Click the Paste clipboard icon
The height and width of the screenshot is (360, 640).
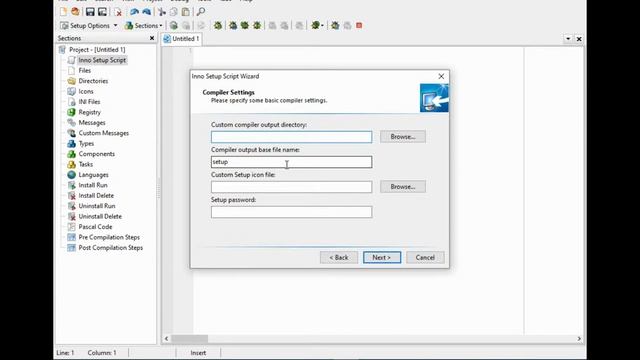coord(186,12)
